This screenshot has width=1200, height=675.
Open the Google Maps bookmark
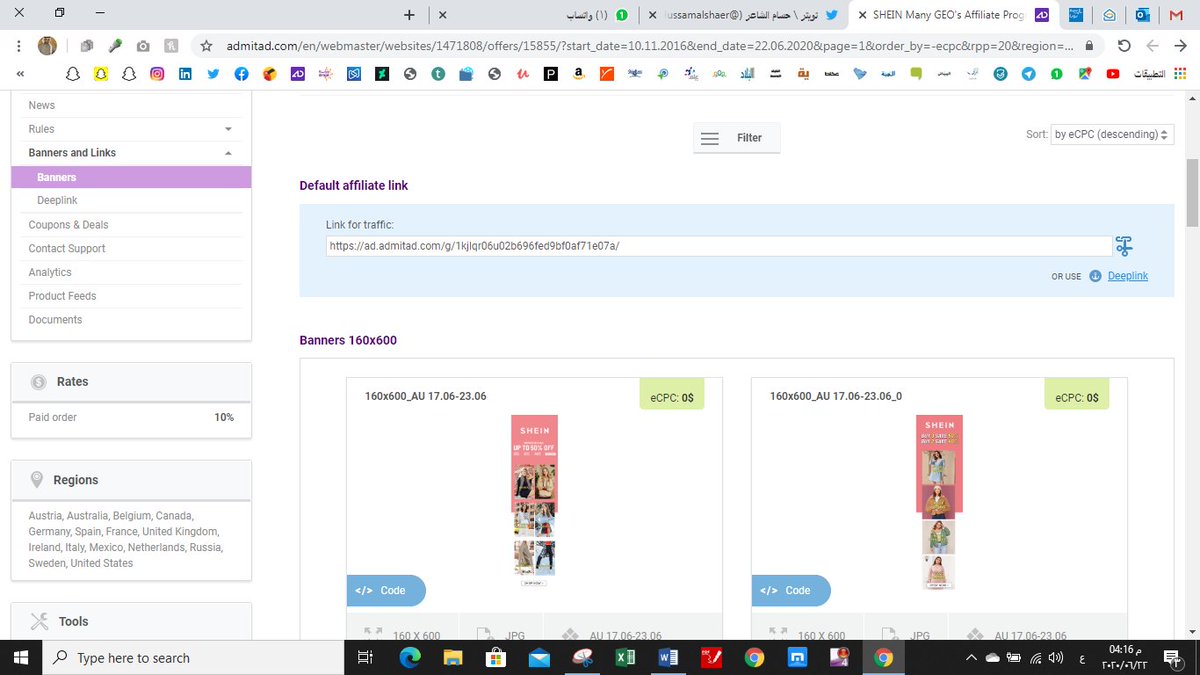(1085, 74)
